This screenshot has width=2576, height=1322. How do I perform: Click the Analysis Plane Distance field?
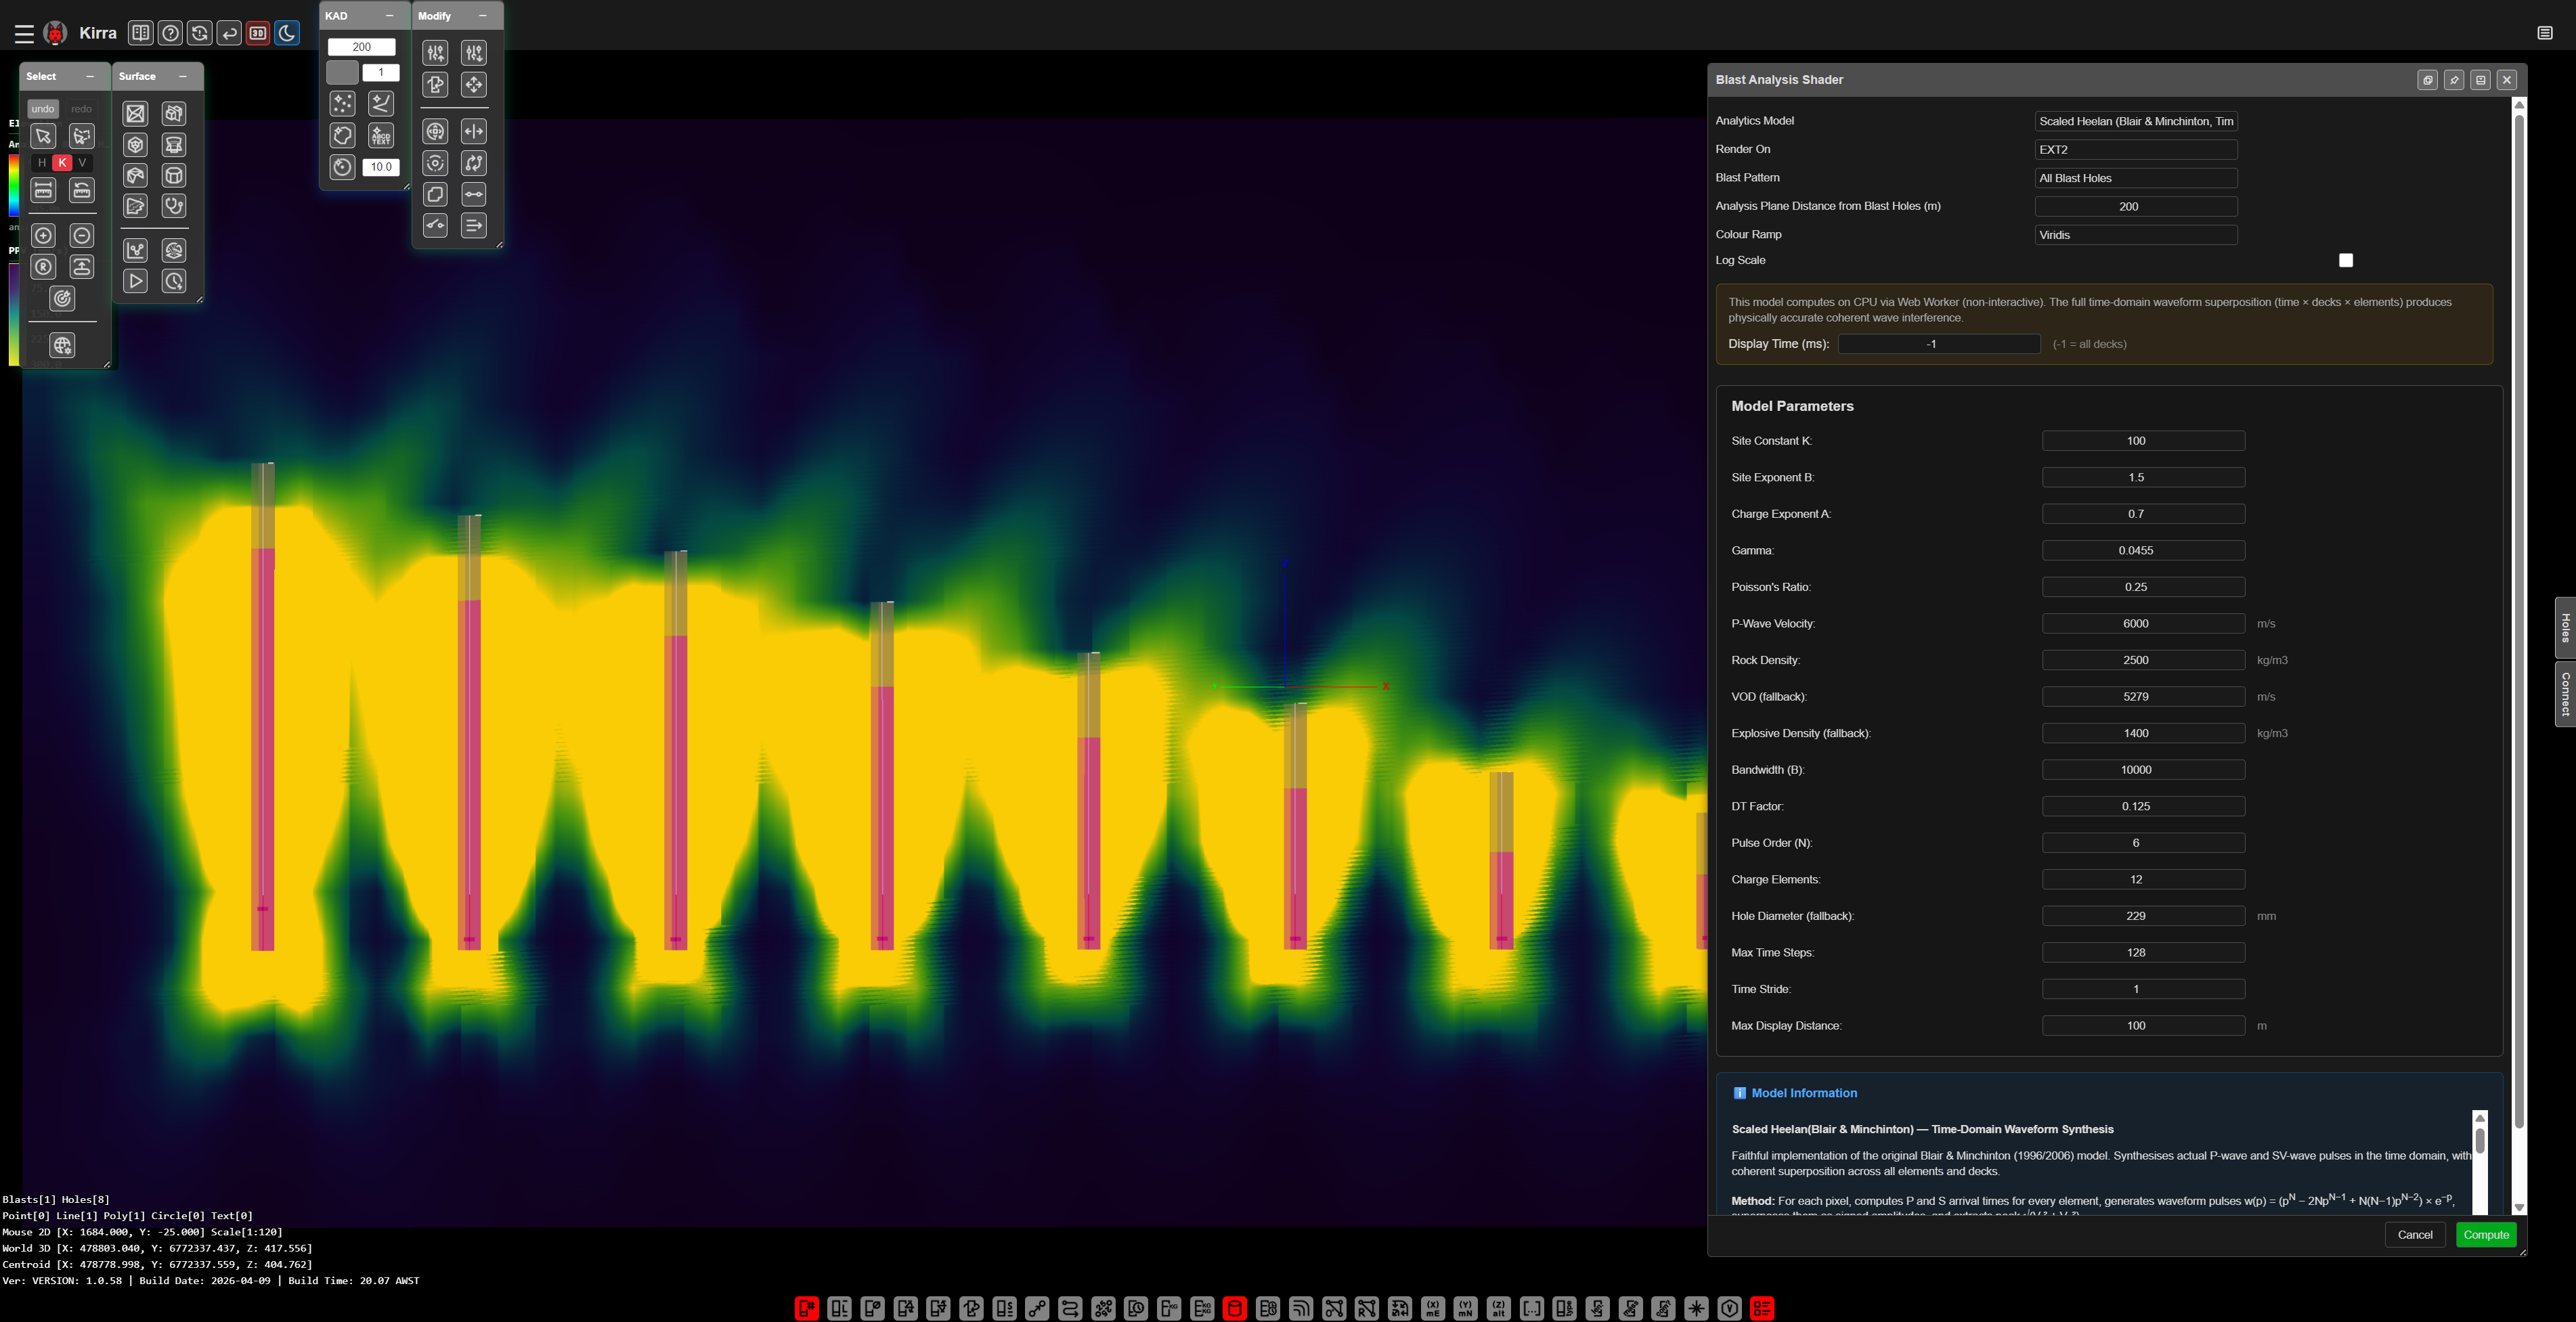[2136, 207]
